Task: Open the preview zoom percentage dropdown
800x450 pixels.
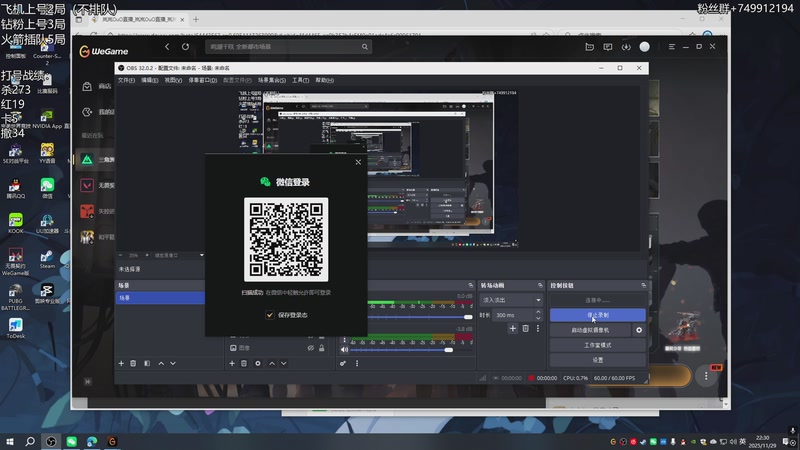Action: point(202,255)
